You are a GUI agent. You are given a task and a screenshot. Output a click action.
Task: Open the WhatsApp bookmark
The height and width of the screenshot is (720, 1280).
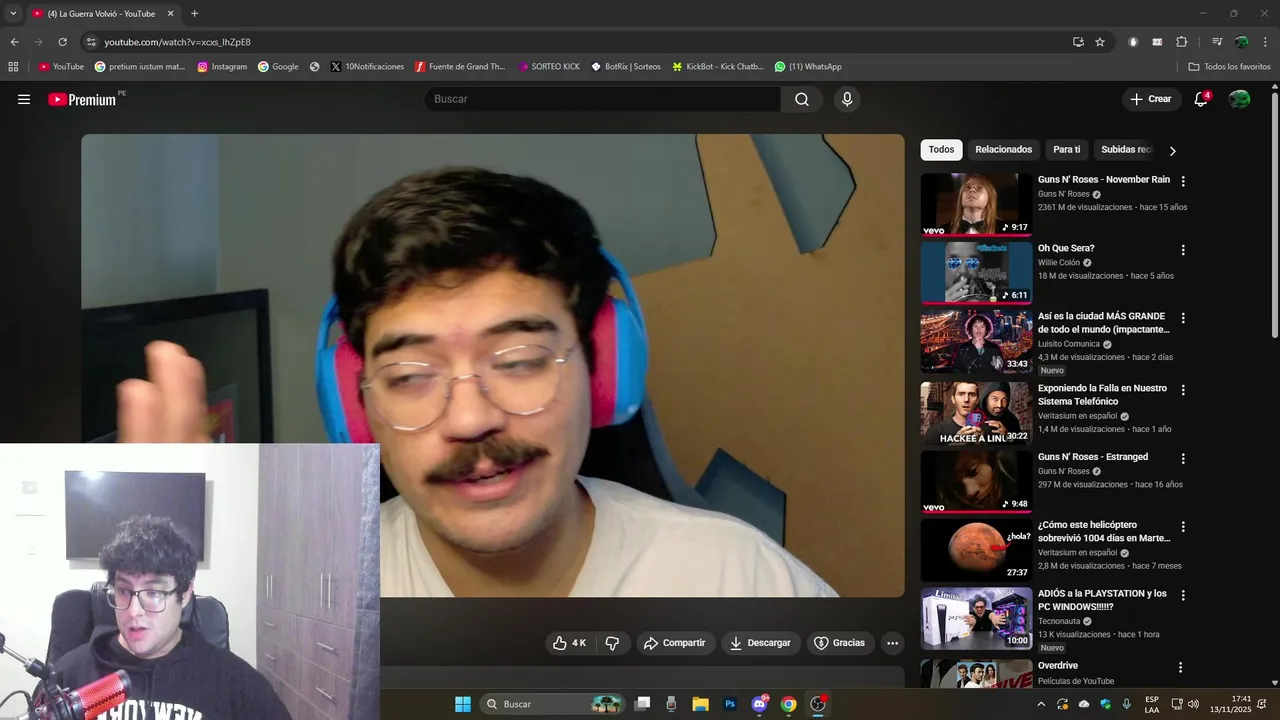(x=808, y=67)
